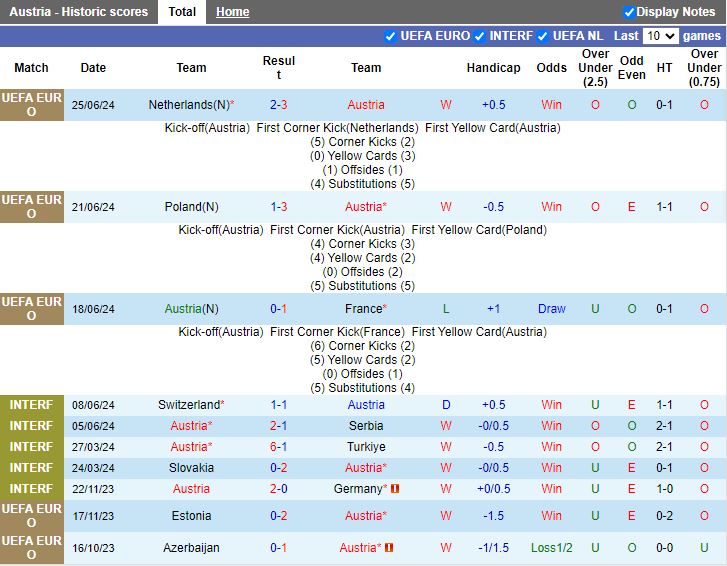Click the Handicap column header
This screenshot has height=566, width=727.
click(493, 68)
